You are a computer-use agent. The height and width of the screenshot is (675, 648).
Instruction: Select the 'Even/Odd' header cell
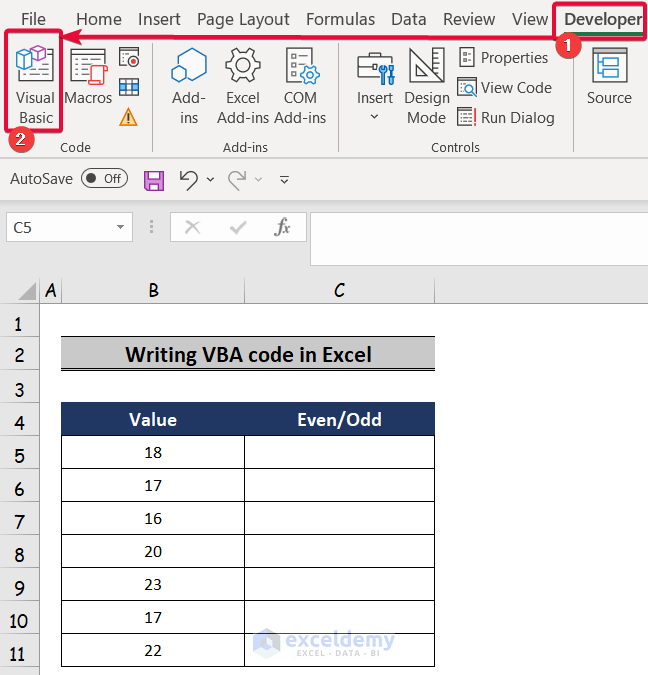pos(339,419)
